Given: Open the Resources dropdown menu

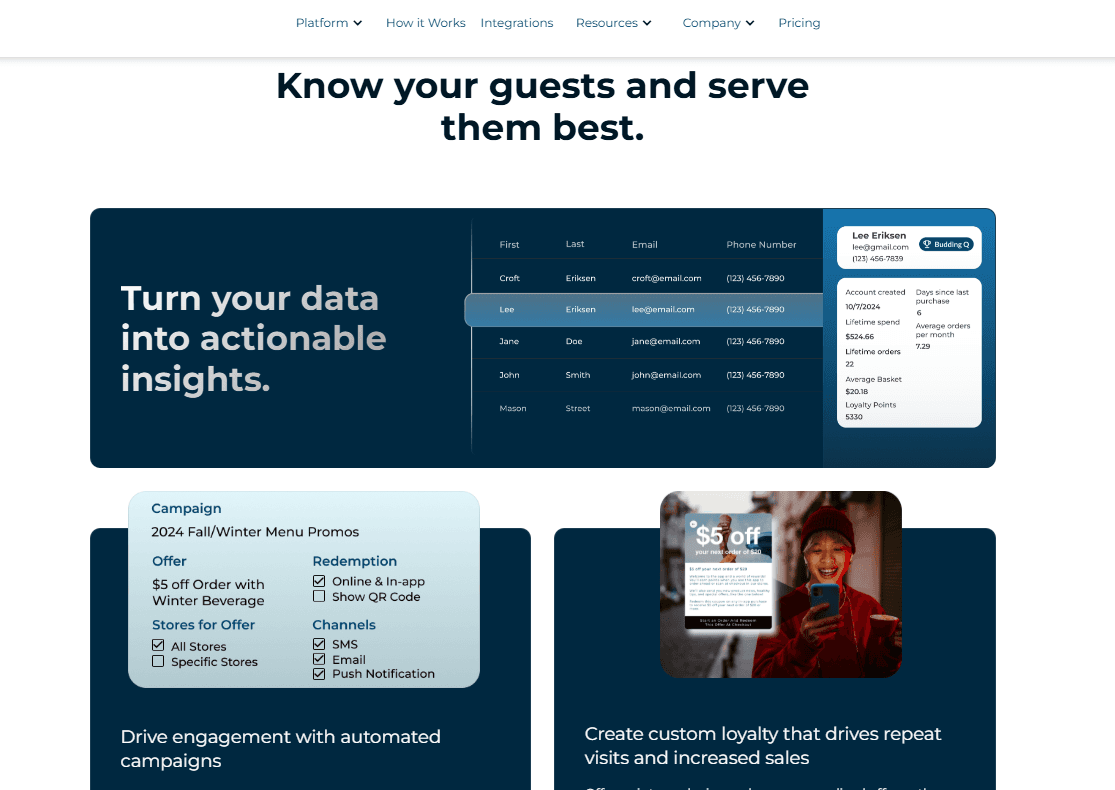Looking at the screenshot, I should (613, 22).
